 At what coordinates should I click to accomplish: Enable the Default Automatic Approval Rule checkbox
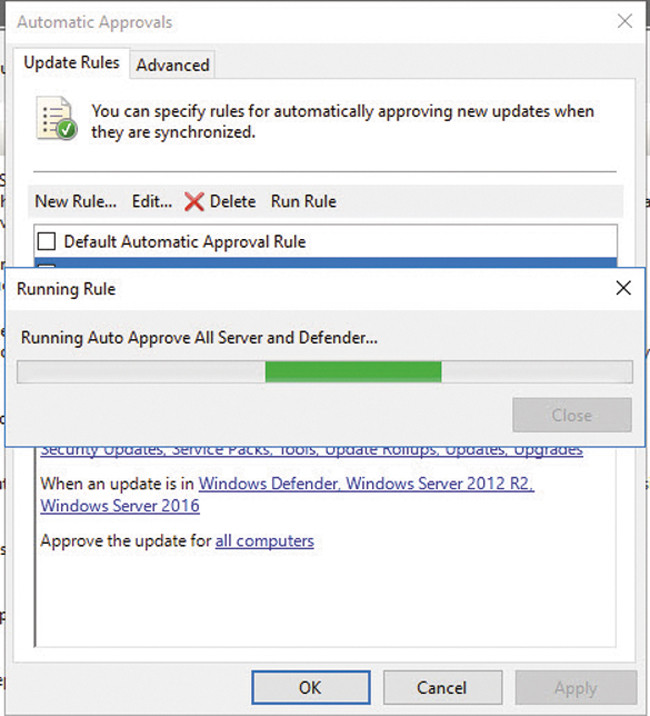point(46,241)
